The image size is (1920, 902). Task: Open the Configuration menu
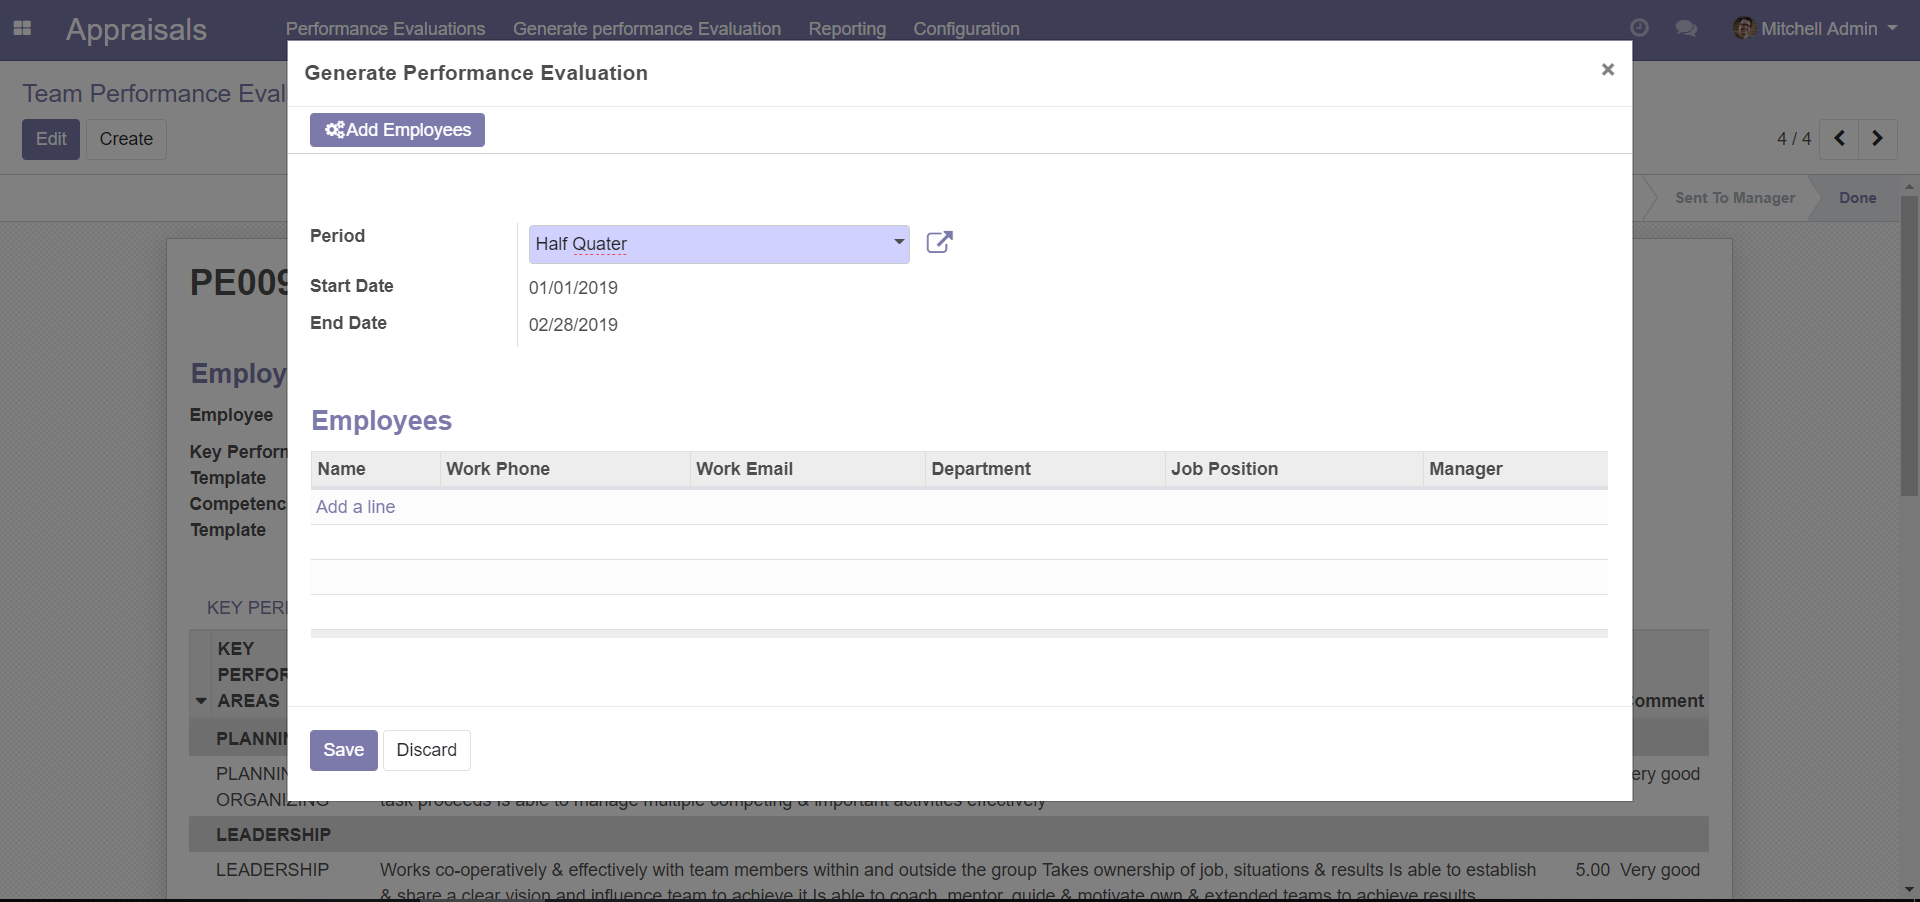pyautogui.click(x=966, y=29)
